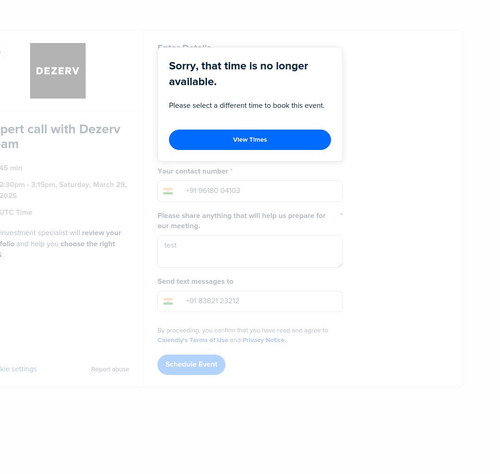Click the DEZERV logo image
The height and width of the screenshot is (474, 500).
(58, 71)
